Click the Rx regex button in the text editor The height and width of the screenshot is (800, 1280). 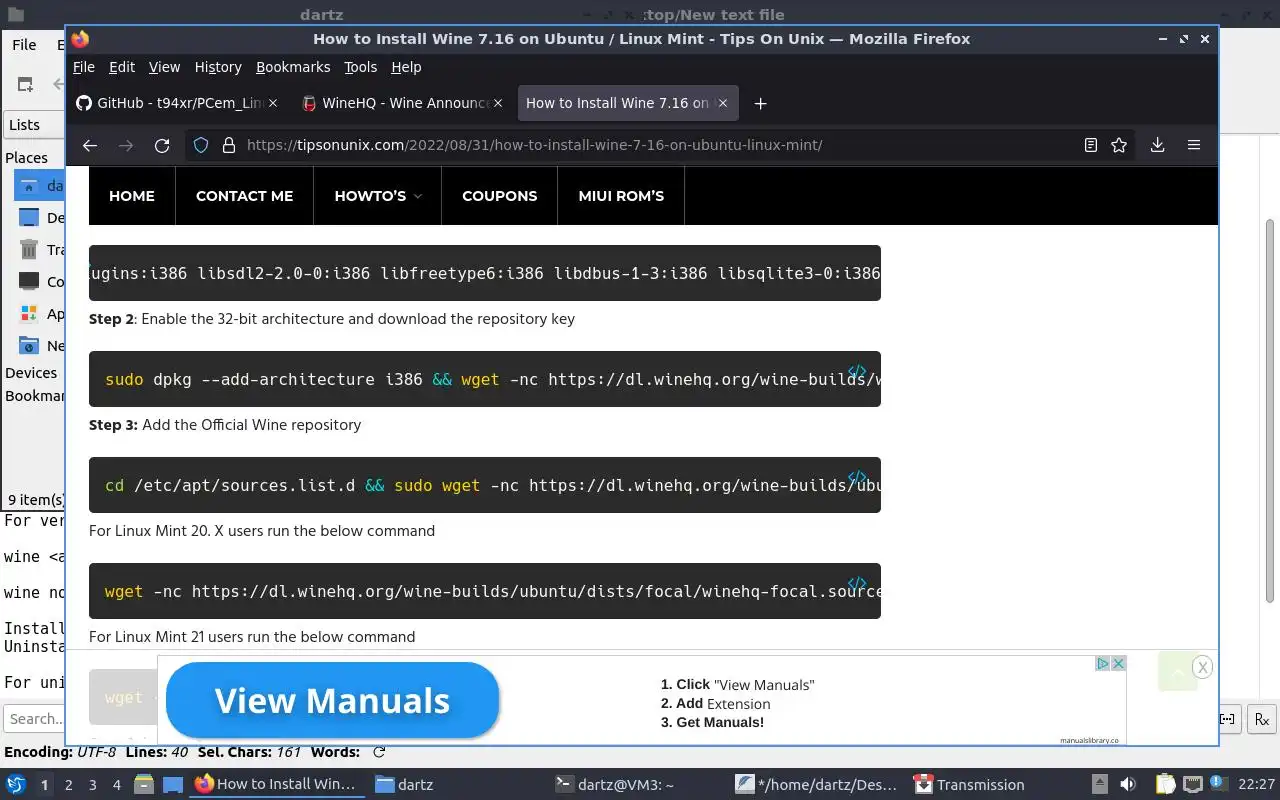(1262, 718)
